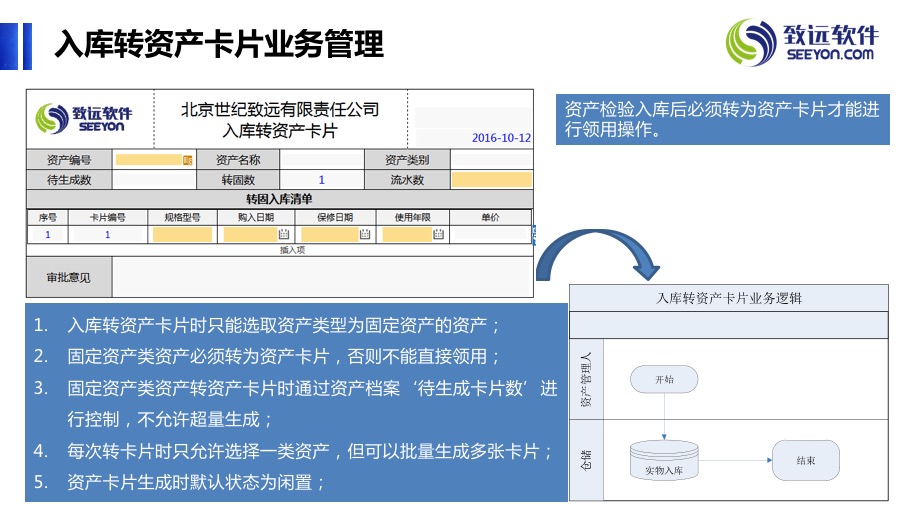Click the 审批意见 text area
Image resolution: width=900 pixels, height=506 pixels.
pyautogui.click(x=322, y=277)
